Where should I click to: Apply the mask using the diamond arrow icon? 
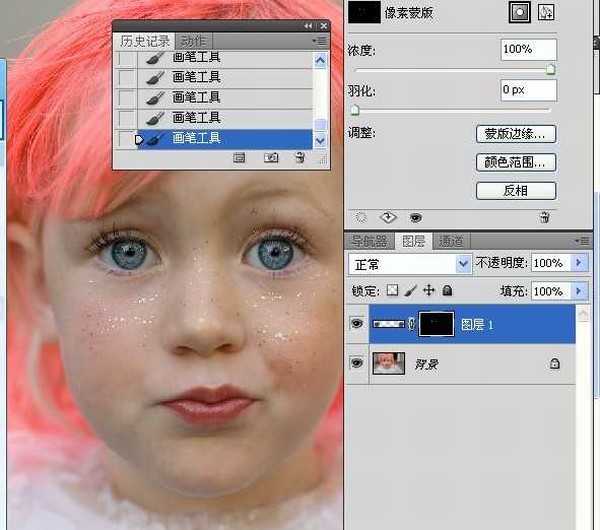click(x=388, y=218)
